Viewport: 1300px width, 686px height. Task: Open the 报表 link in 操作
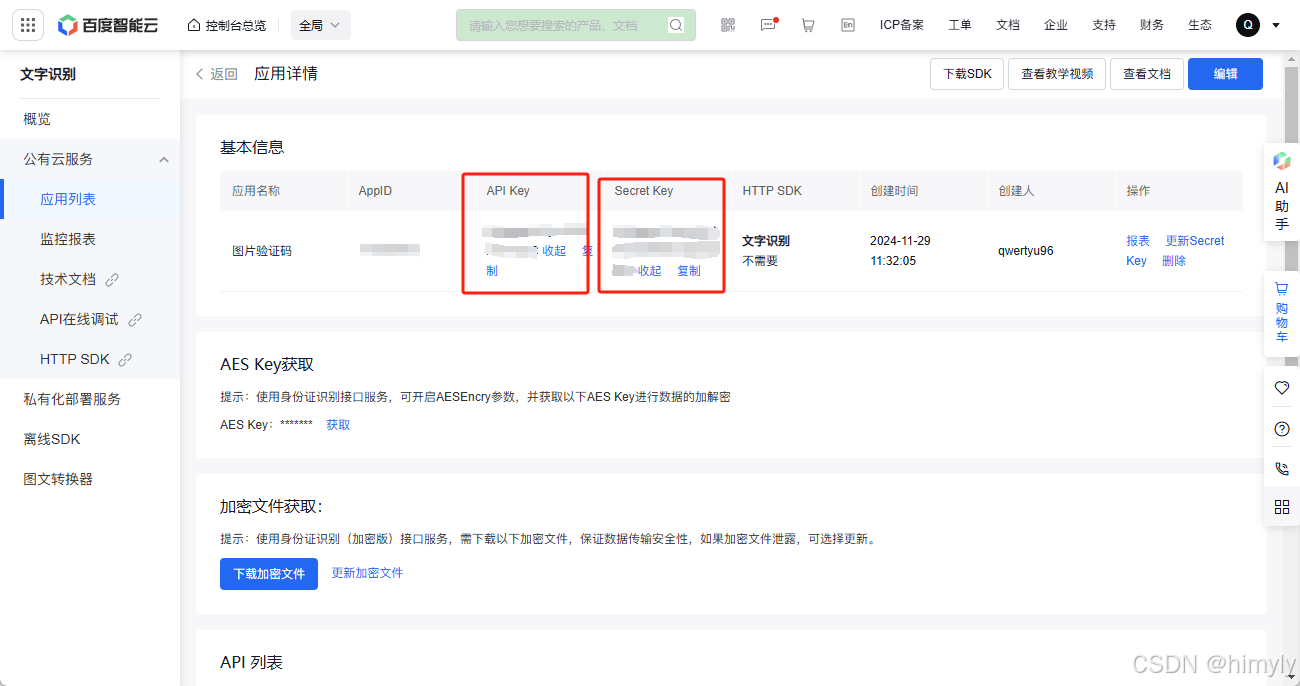1138,241
